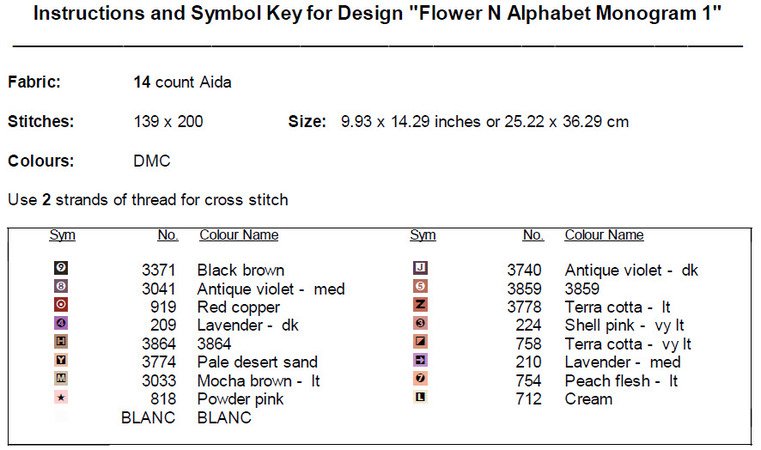Click the left No. column header
Image resolution: width=761 pixels, height=450 pixels.
167,235
